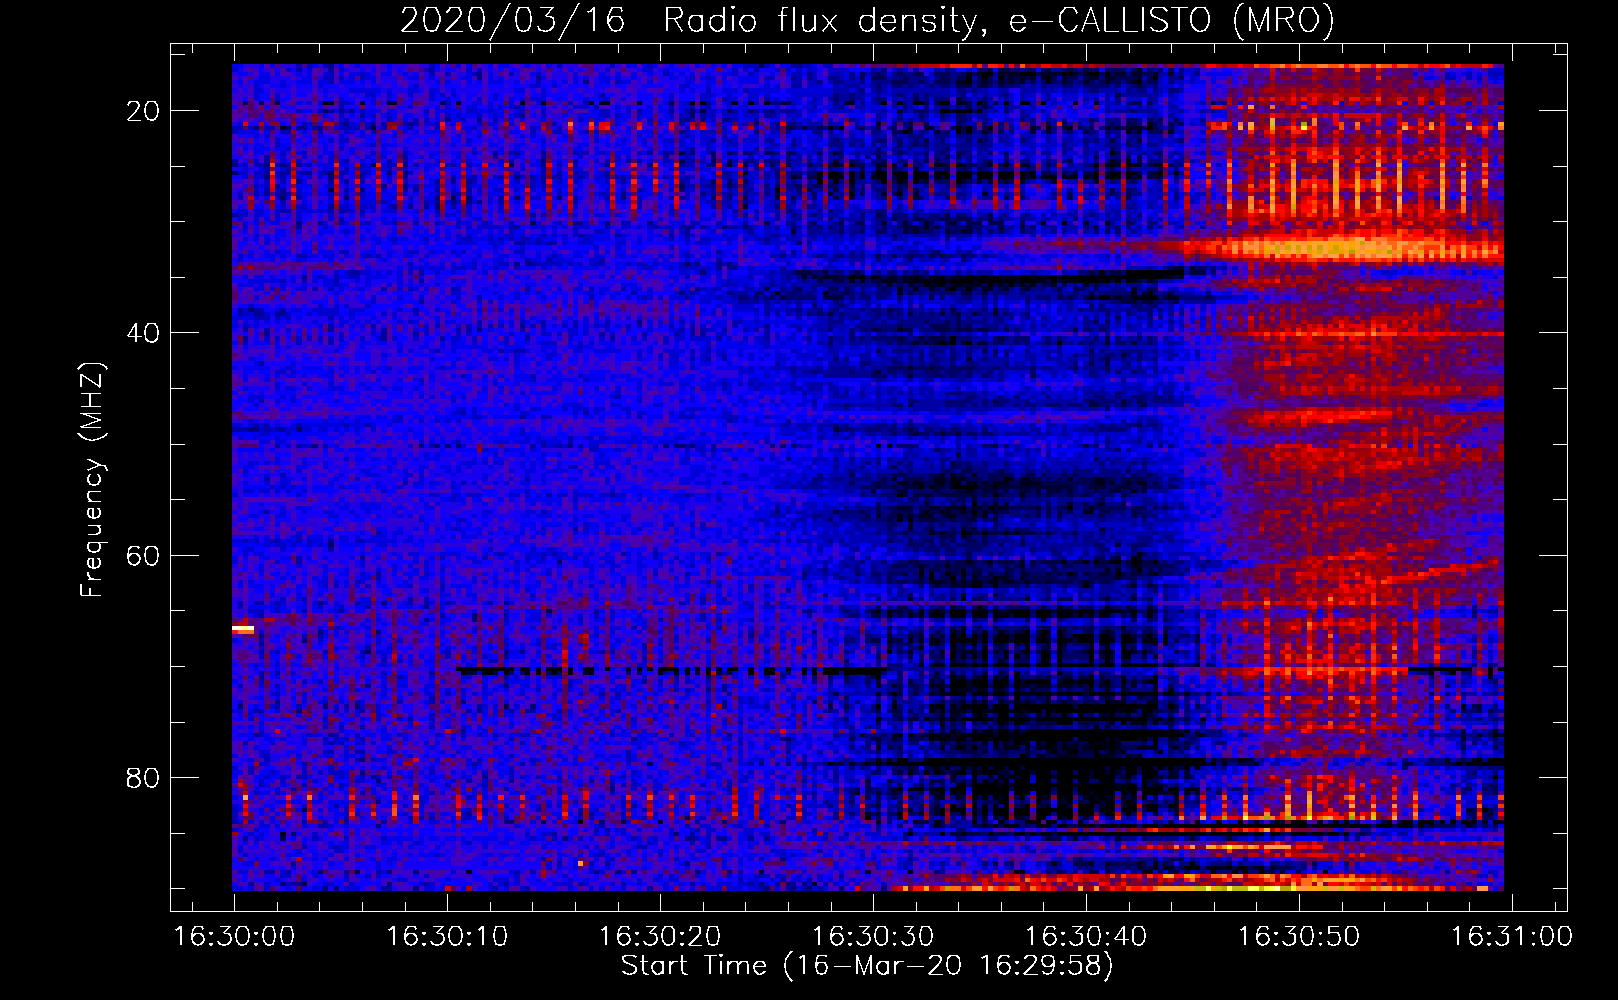Click the 40 MHz frequency tick label
Viewport: 1618px width, 1000px height.
pyautogui.click(x=143, y=333)
